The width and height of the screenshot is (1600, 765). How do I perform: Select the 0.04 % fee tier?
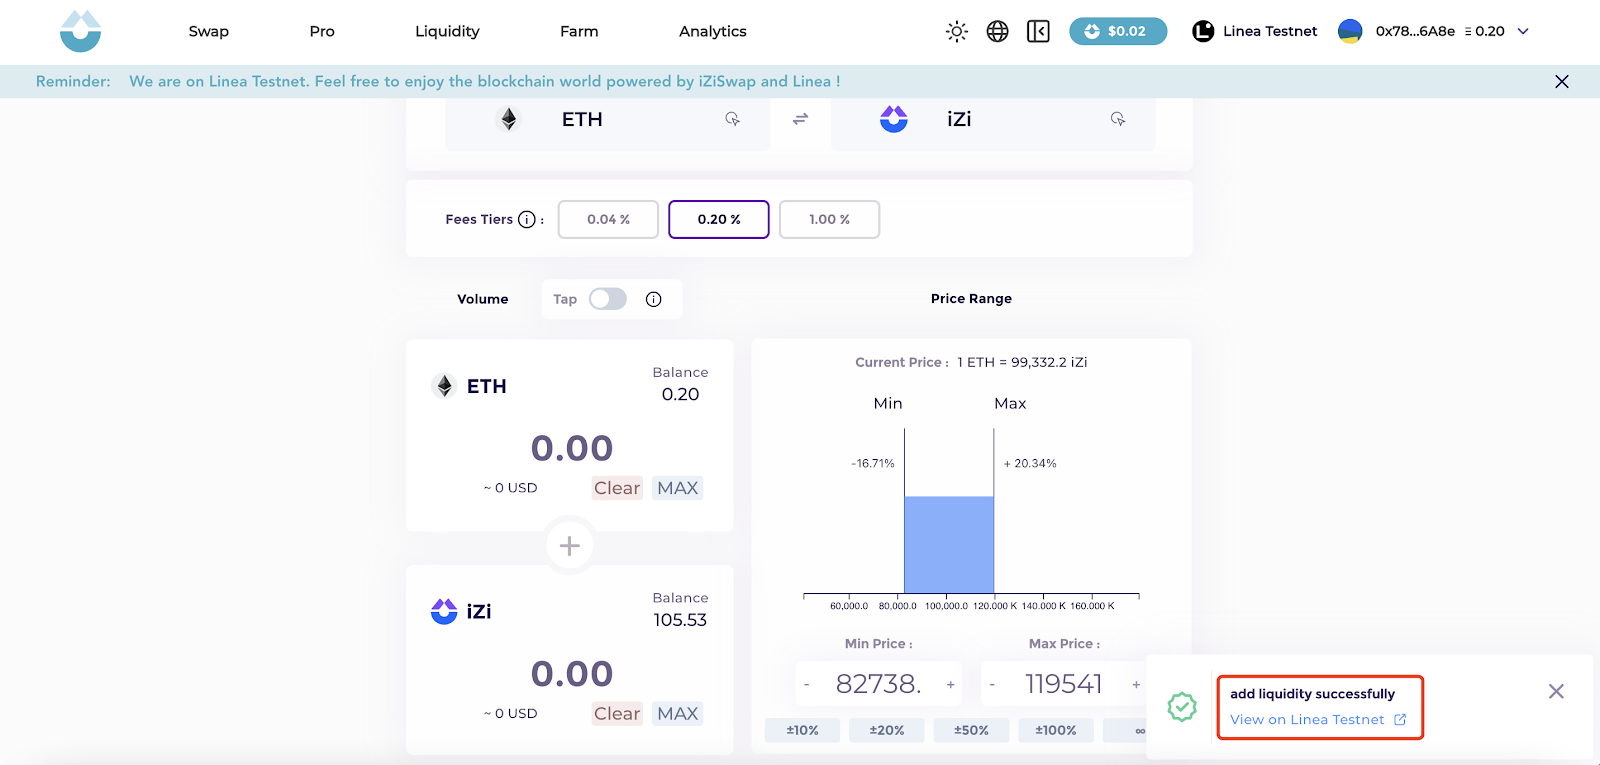click(x=608, y=219)
